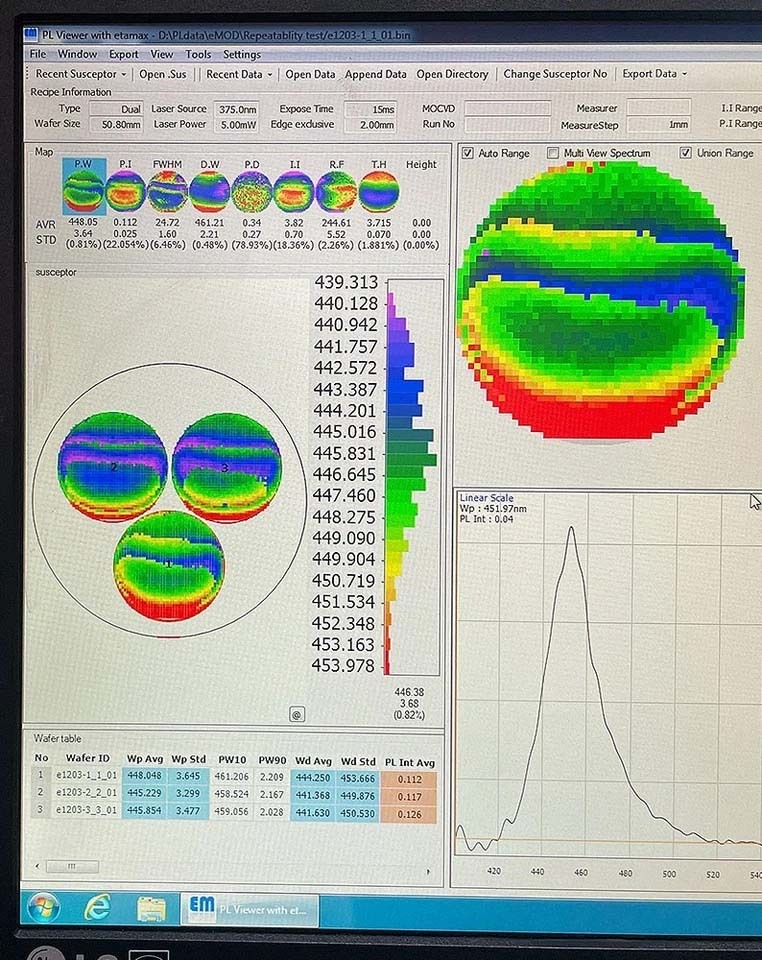Viewport: 762px width, 960px height.
Task: Open Internet Explorer from the taskbar
Action: [x=98, y=907]
